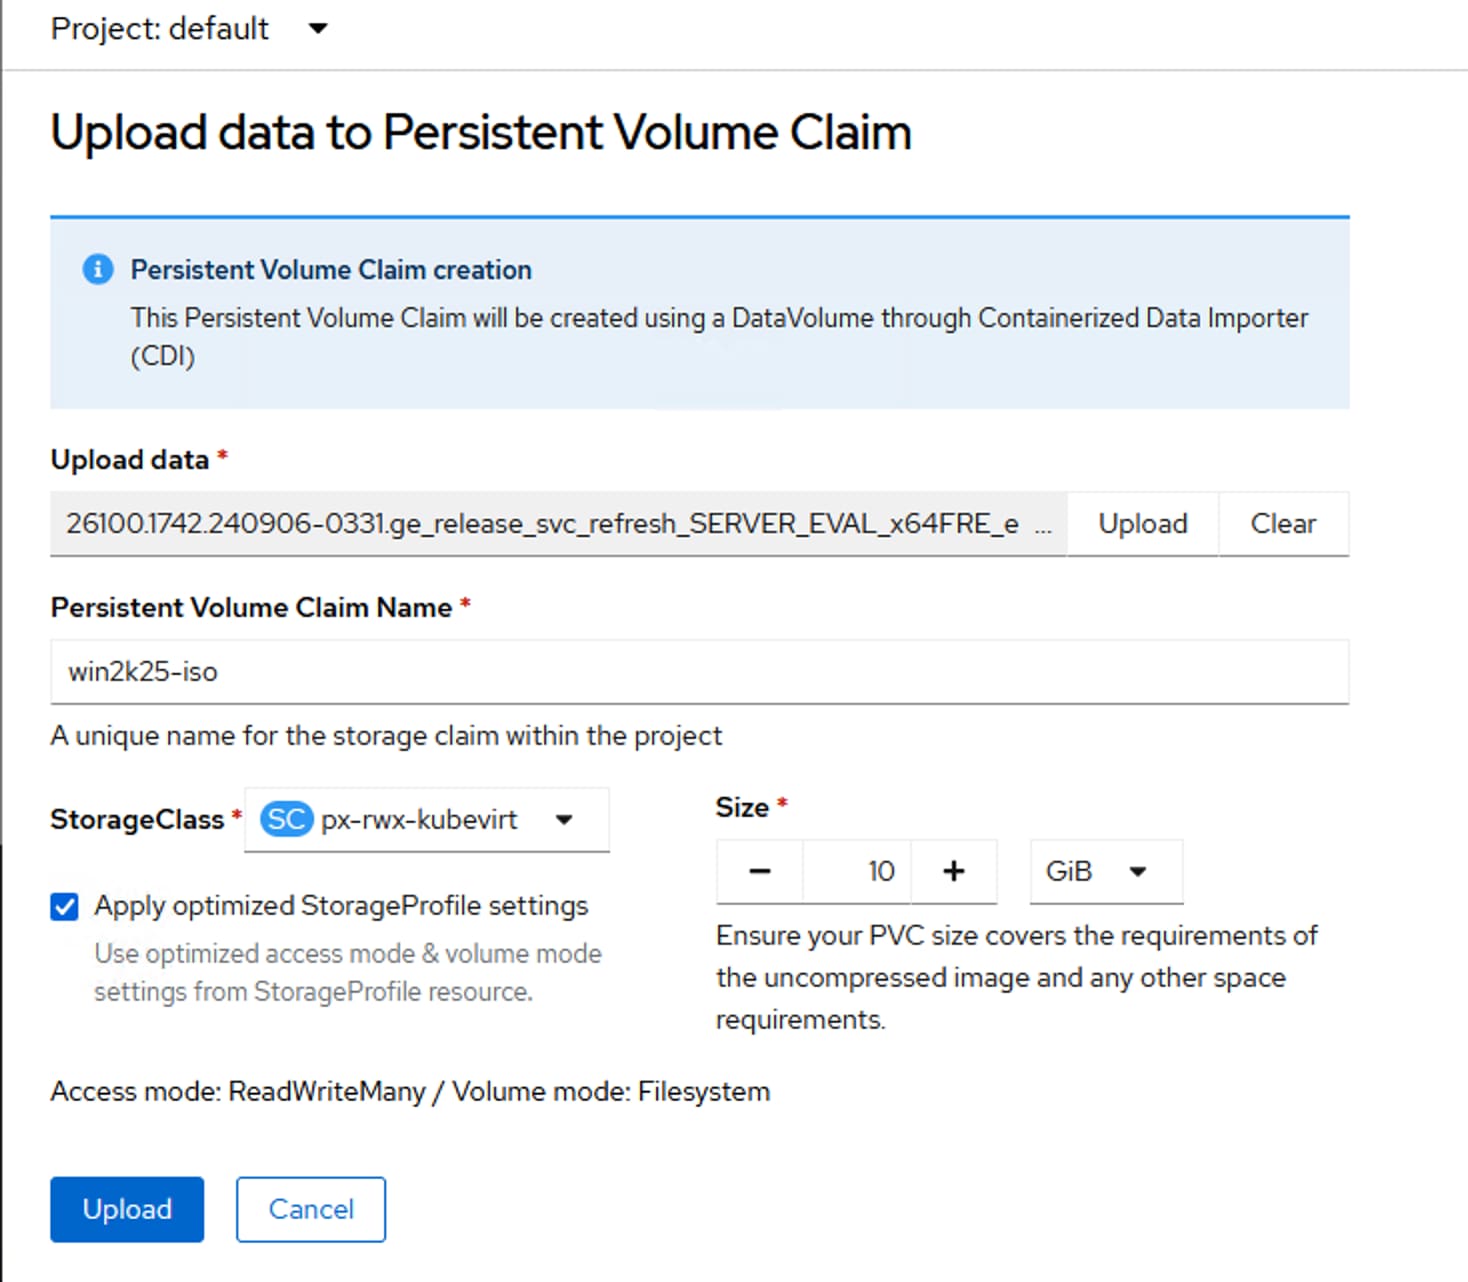Click the size number input showing 10
Viewport: 1468px width, 1282px height.
point(857,872)
